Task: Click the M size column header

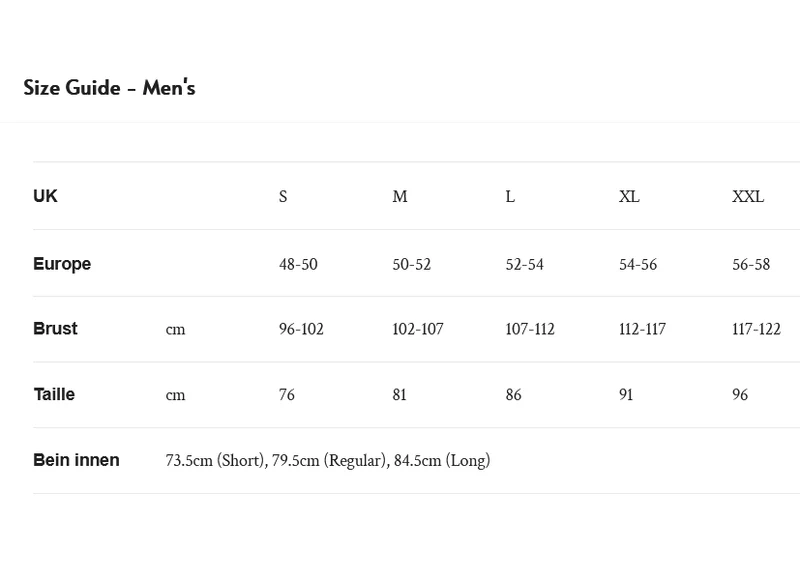Action: 400,196
